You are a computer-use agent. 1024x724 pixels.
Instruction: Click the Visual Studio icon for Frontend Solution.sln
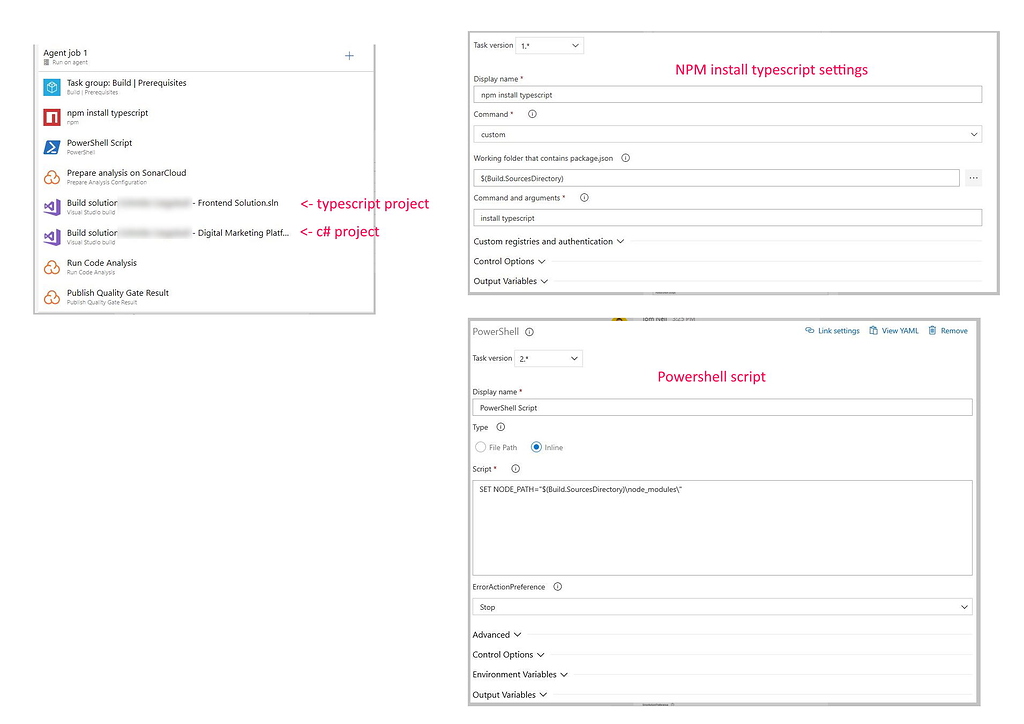coord(52,207)
